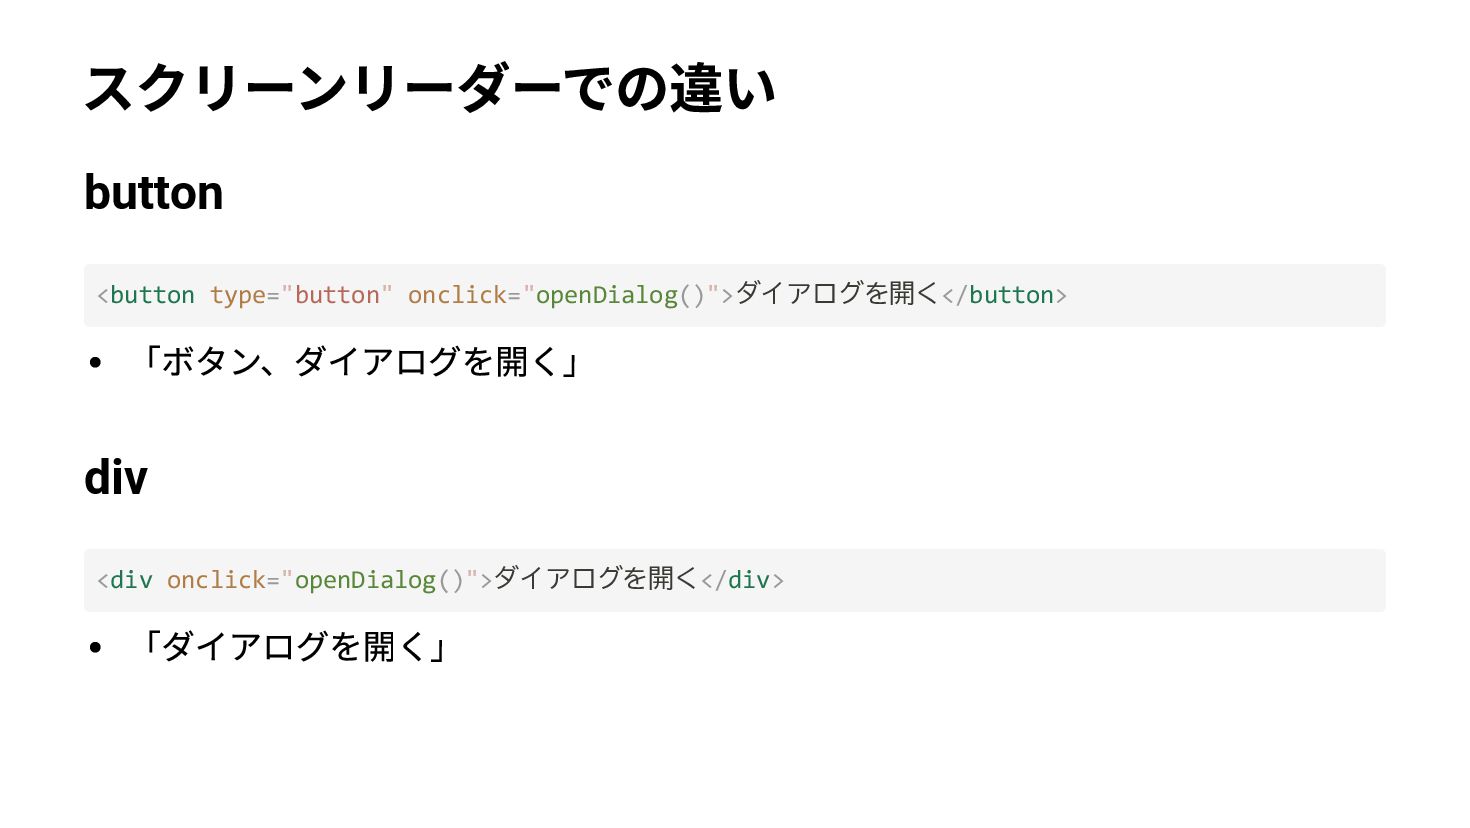This screenshot has width=1470, height=828.
Task: Click the opening <div tag in code
Action: tap(125, 580)
